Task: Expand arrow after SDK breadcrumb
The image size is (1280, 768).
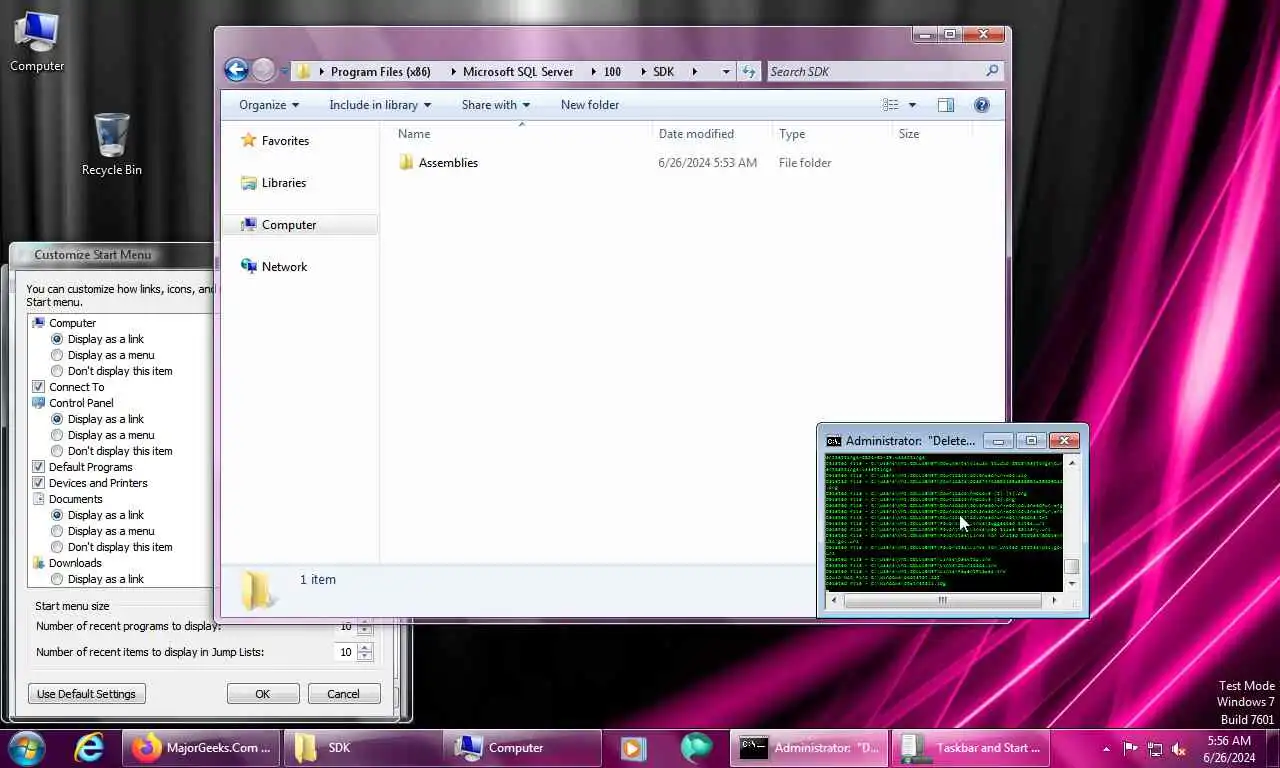Action: coord(694,72)
